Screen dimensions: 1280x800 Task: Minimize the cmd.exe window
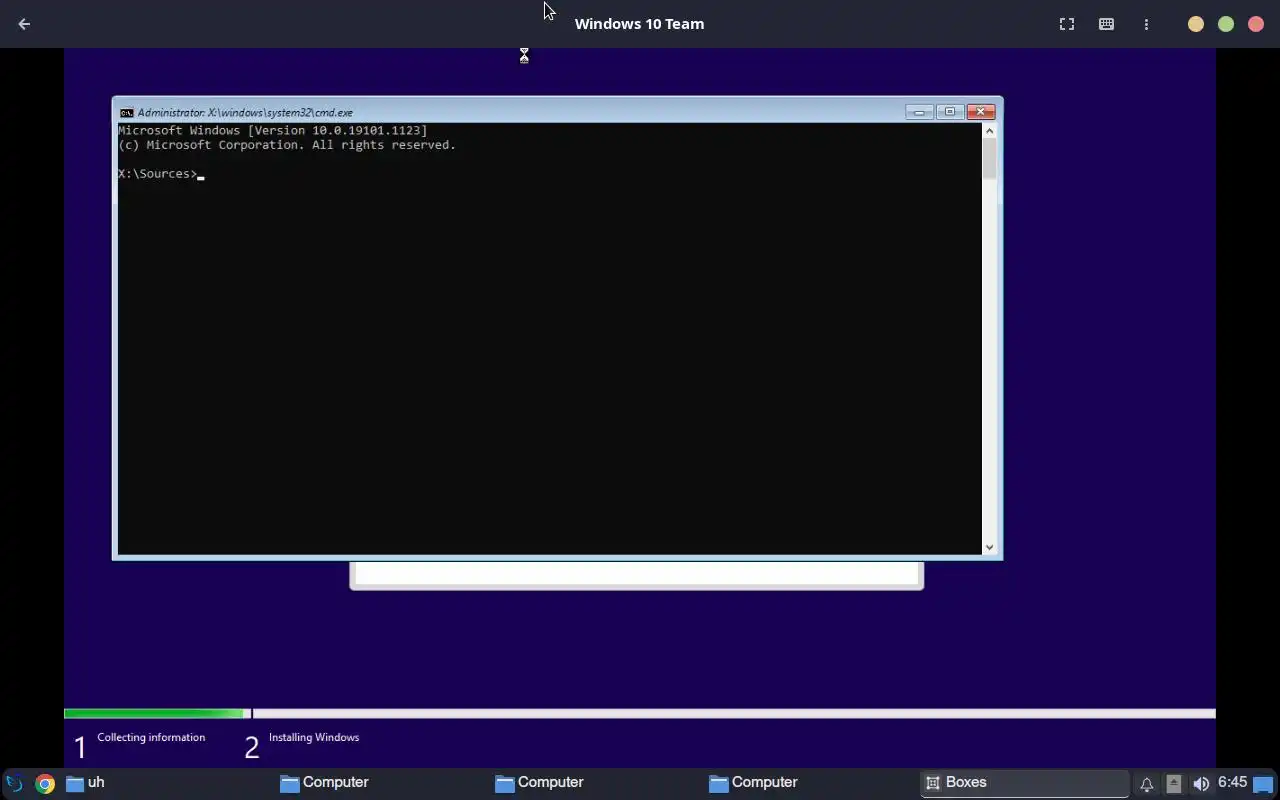919,112
